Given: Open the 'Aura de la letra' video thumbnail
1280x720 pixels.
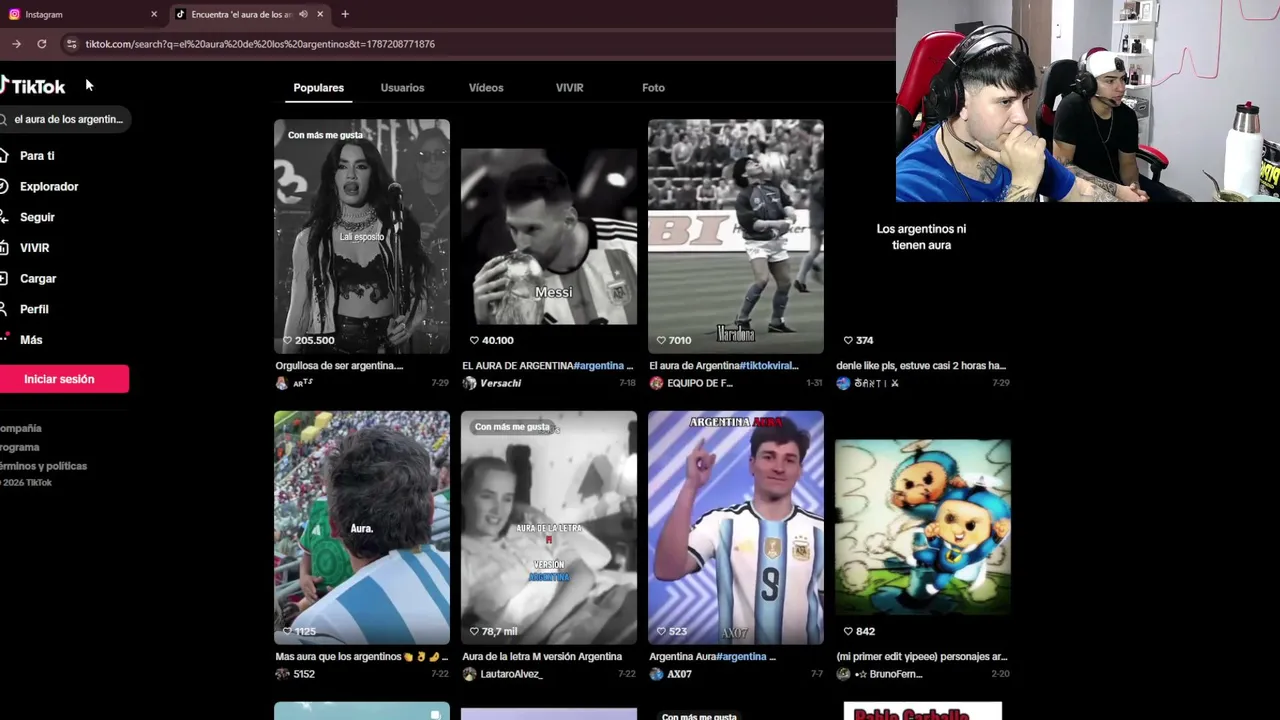Looking at the screenshot, I should click(x=549, y=528).
